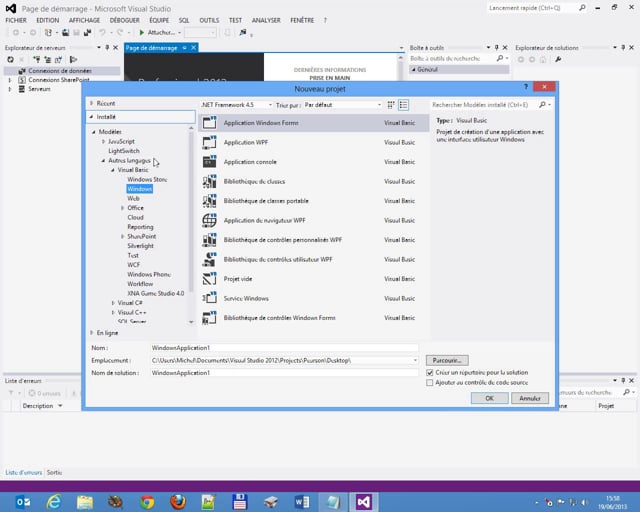Expand the SharePoint tree node
Image resolution: width=640 pixels, height=512 pixels.
[x=122, y=236]
